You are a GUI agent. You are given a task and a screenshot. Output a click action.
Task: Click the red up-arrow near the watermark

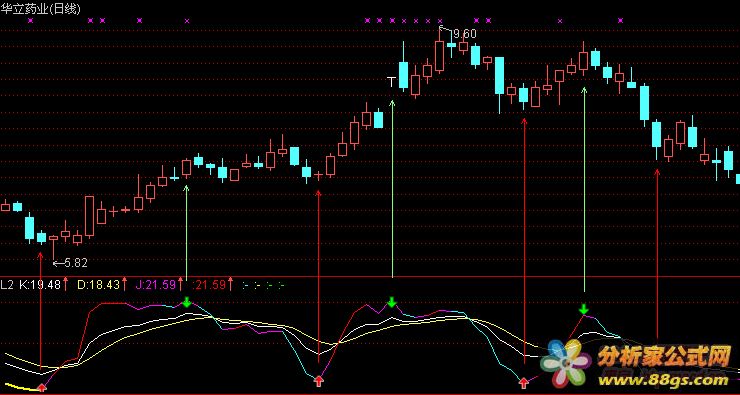coord(524,382)
